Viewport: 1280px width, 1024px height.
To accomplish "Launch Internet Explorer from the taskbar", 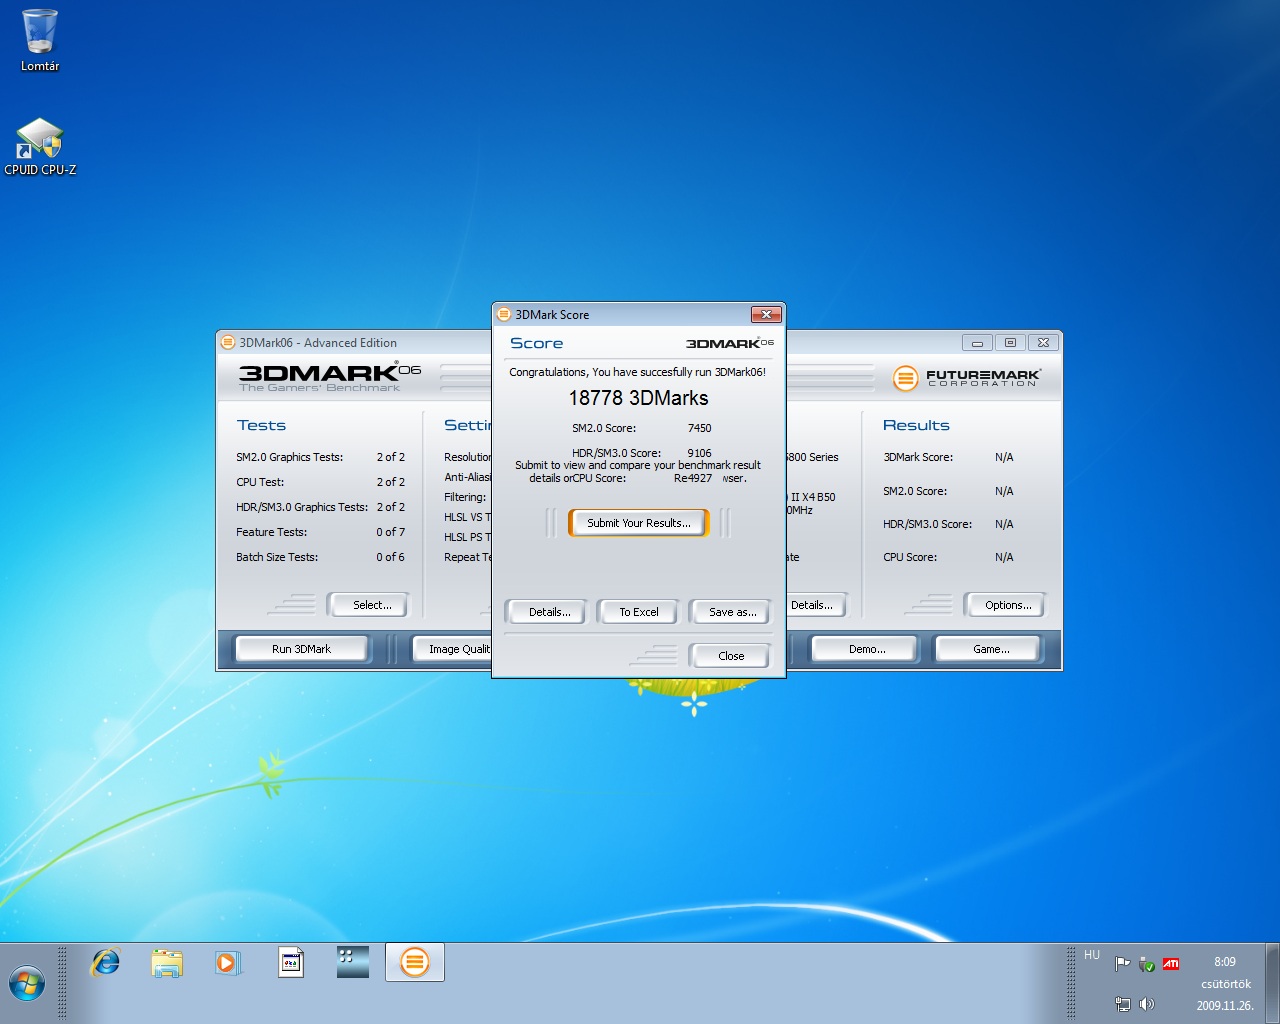I will pos(105,963).
